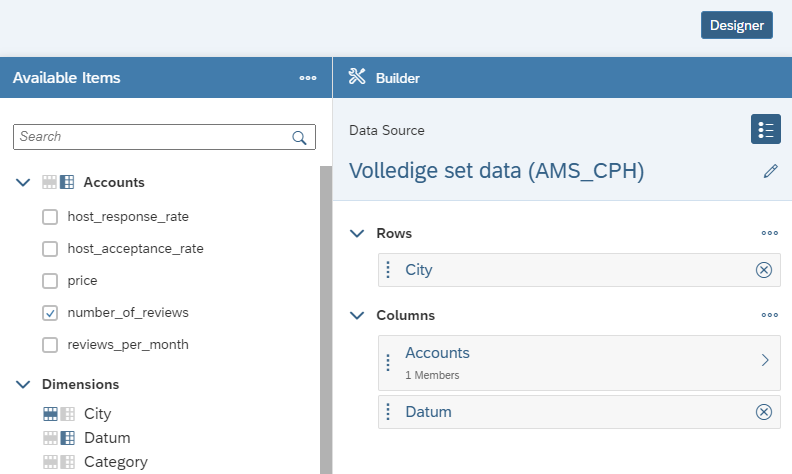Remove City from Rows
Image resolution: width=792 pixels, height=474 pixels.
coord(763,270)
